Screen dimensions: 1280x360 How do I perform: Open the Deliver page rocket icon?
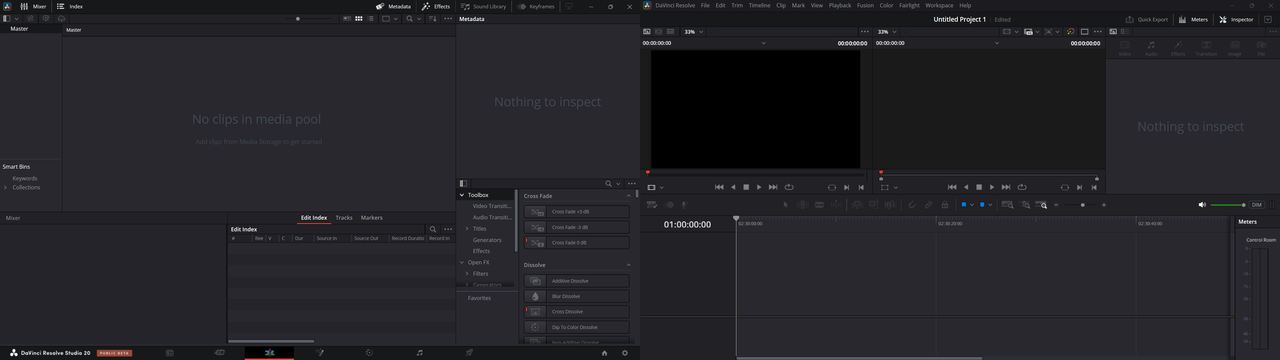click(x=469, y=352)
